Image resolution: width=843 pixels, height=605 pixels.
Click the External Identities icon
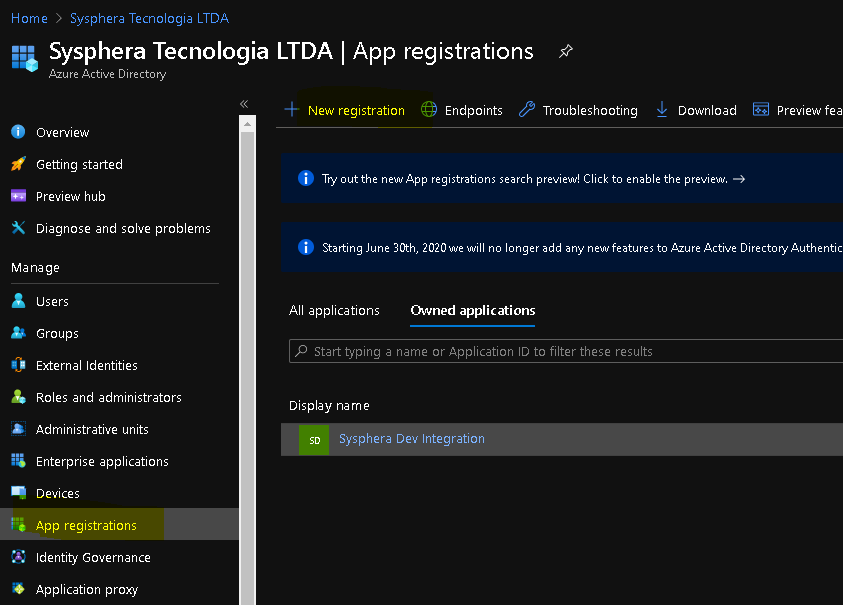pyautogui.click(x=18, y=365)
